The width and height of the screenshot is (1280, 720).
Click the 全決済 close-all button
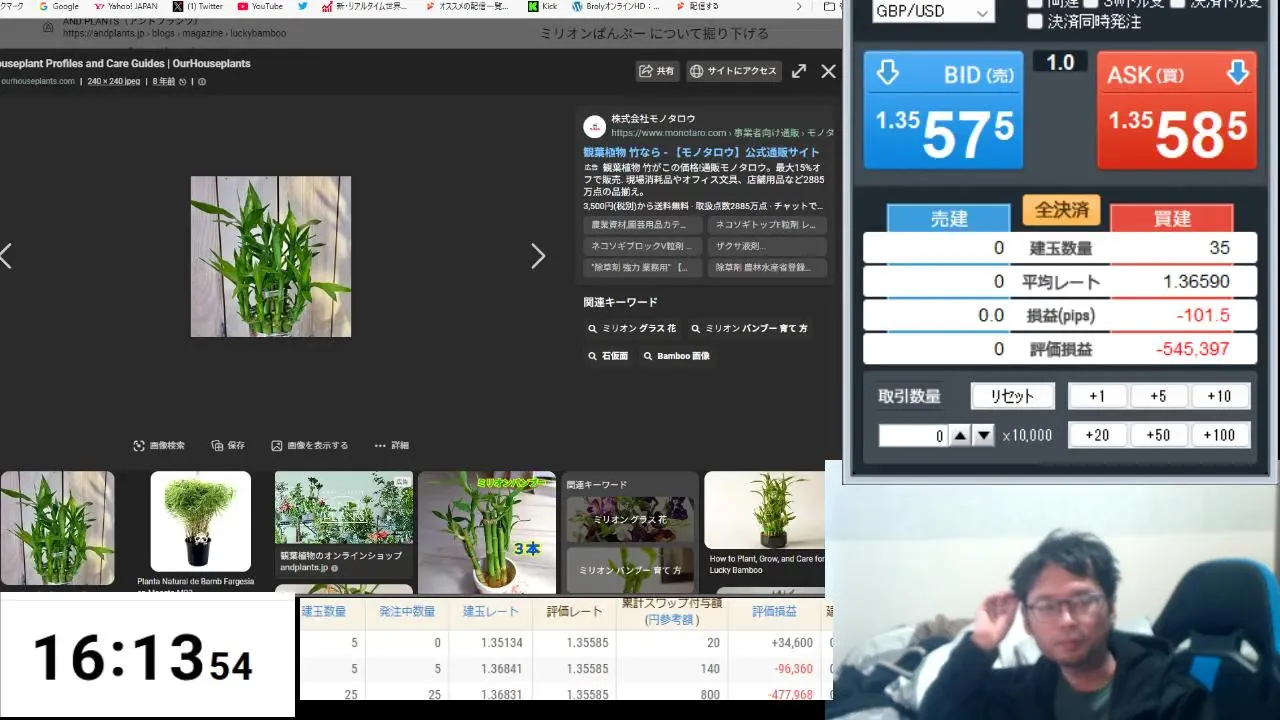1061,211
